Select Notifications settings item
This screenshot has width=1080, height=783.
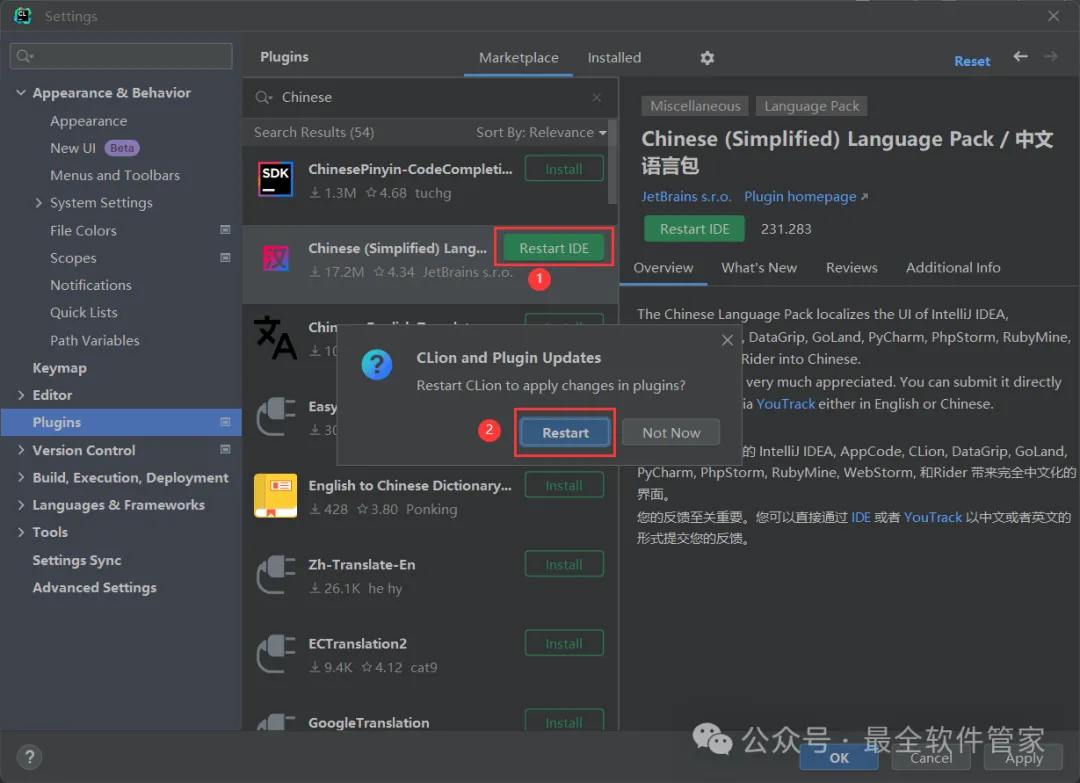click(90, 285)
